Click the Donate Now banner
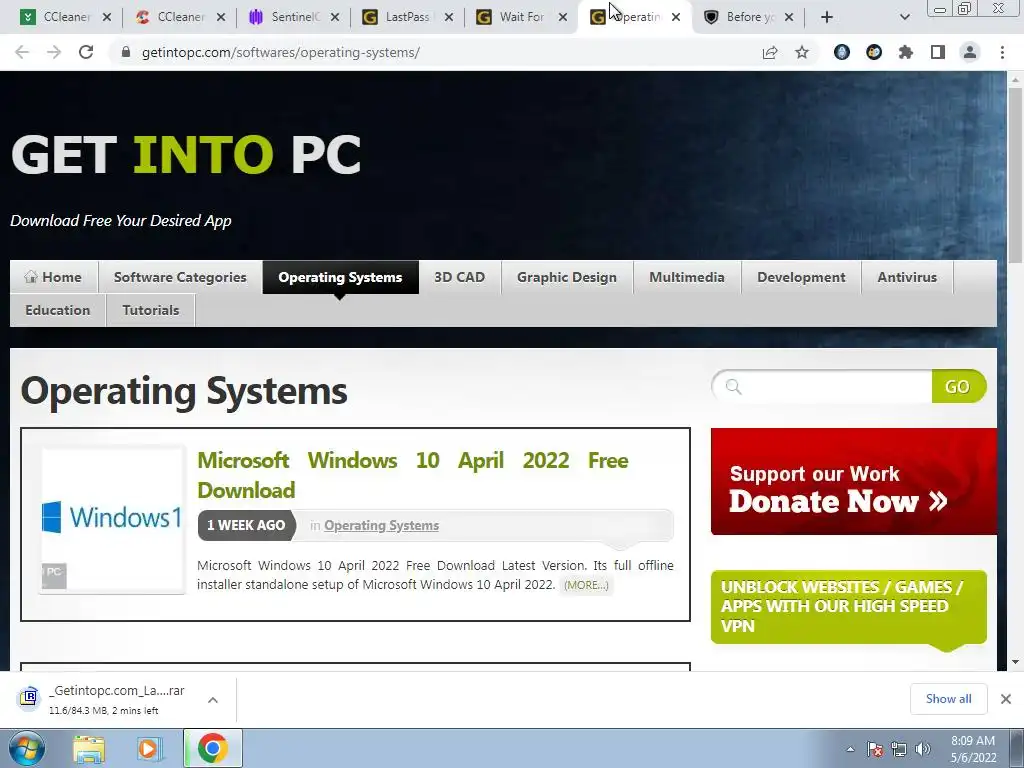 (854, 481)
